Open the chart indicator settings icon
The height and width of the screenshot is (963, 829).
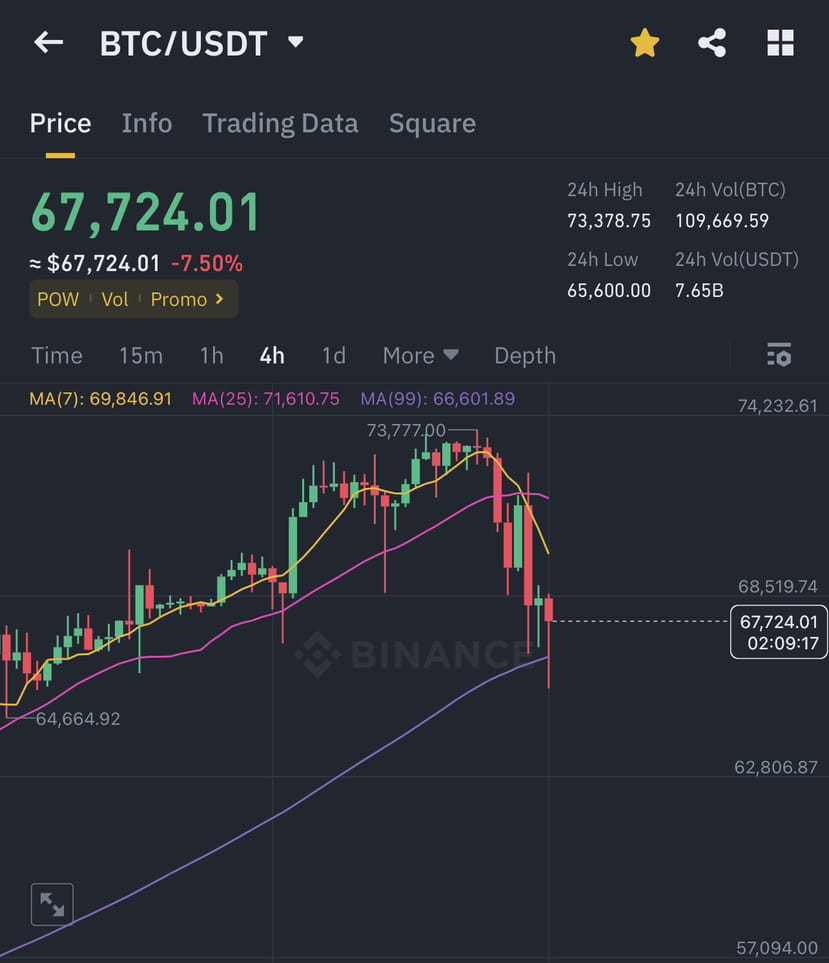pyautogui.click(x=779, y=355)
